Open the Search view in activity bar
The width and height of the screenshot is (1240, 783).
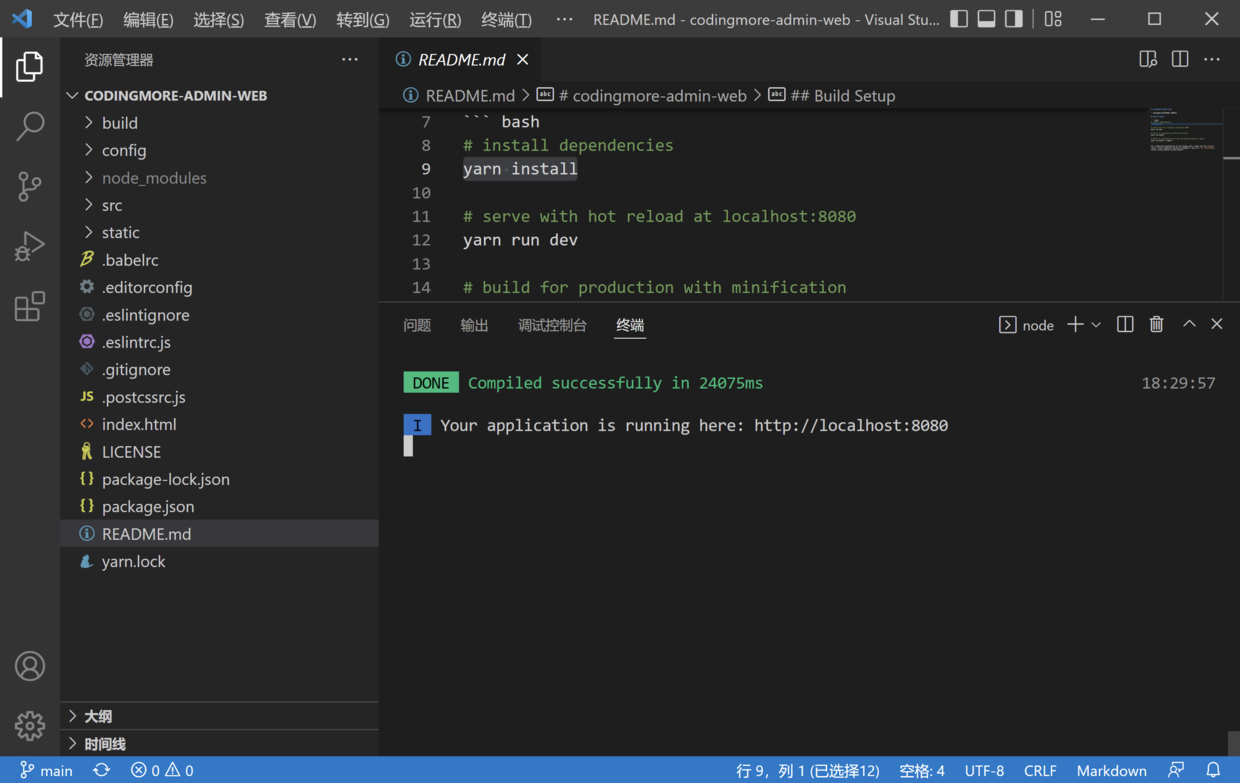(x=30, y=126)
